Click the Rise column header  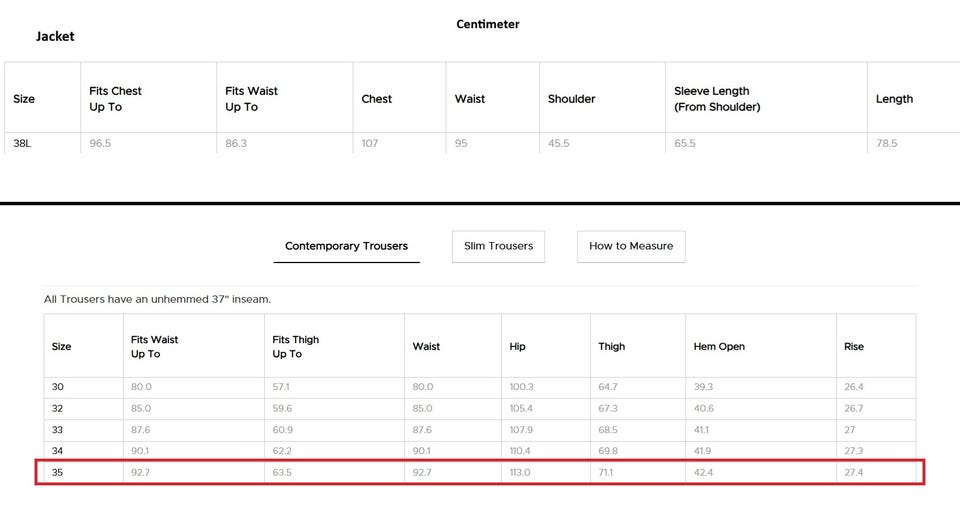click(854, 347)
